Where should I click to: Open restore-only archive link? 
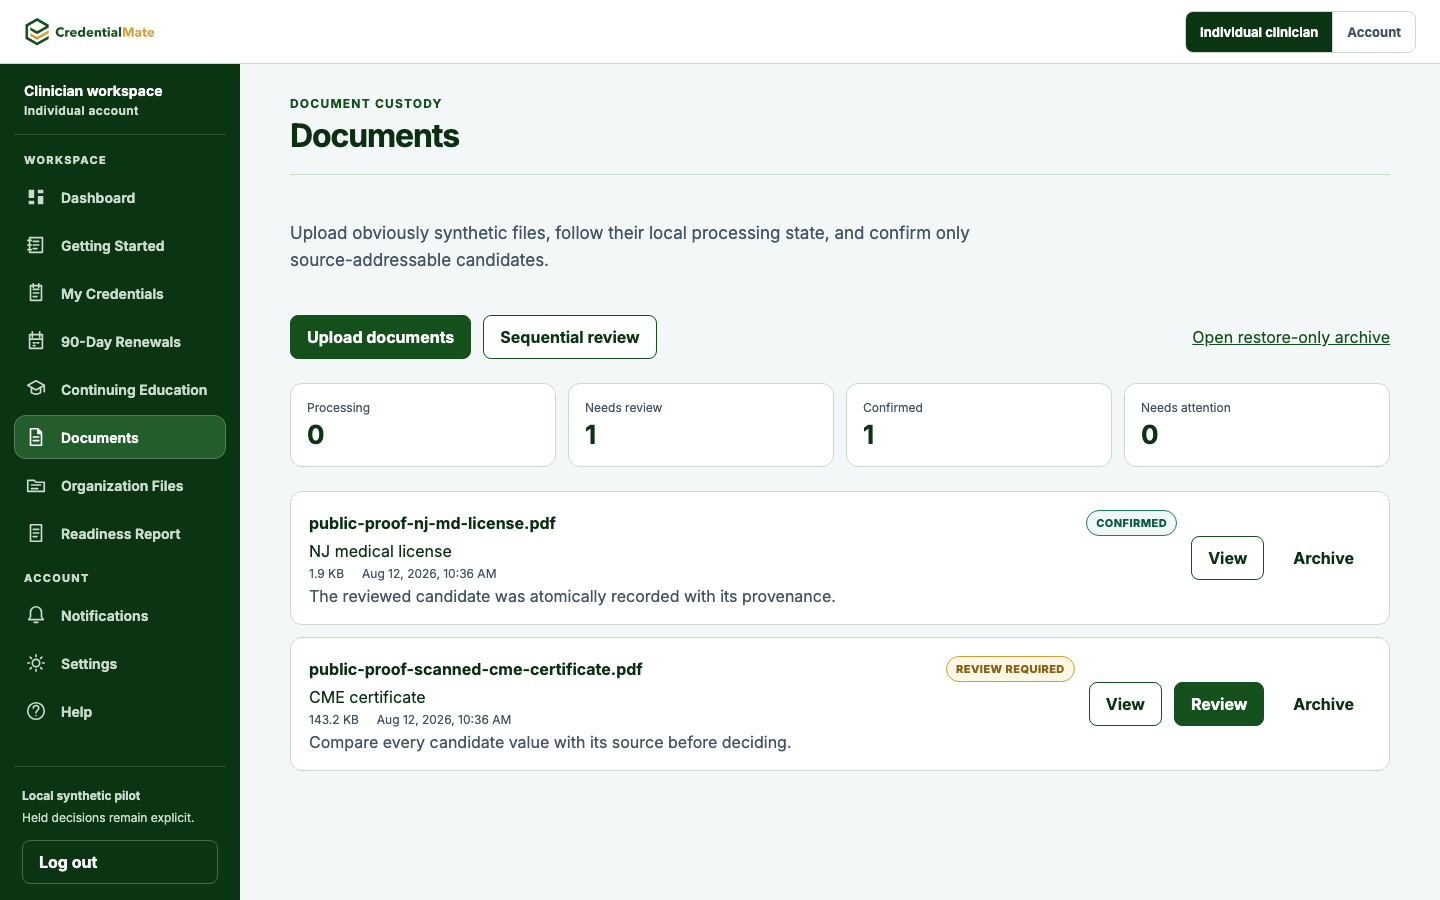1291,337
